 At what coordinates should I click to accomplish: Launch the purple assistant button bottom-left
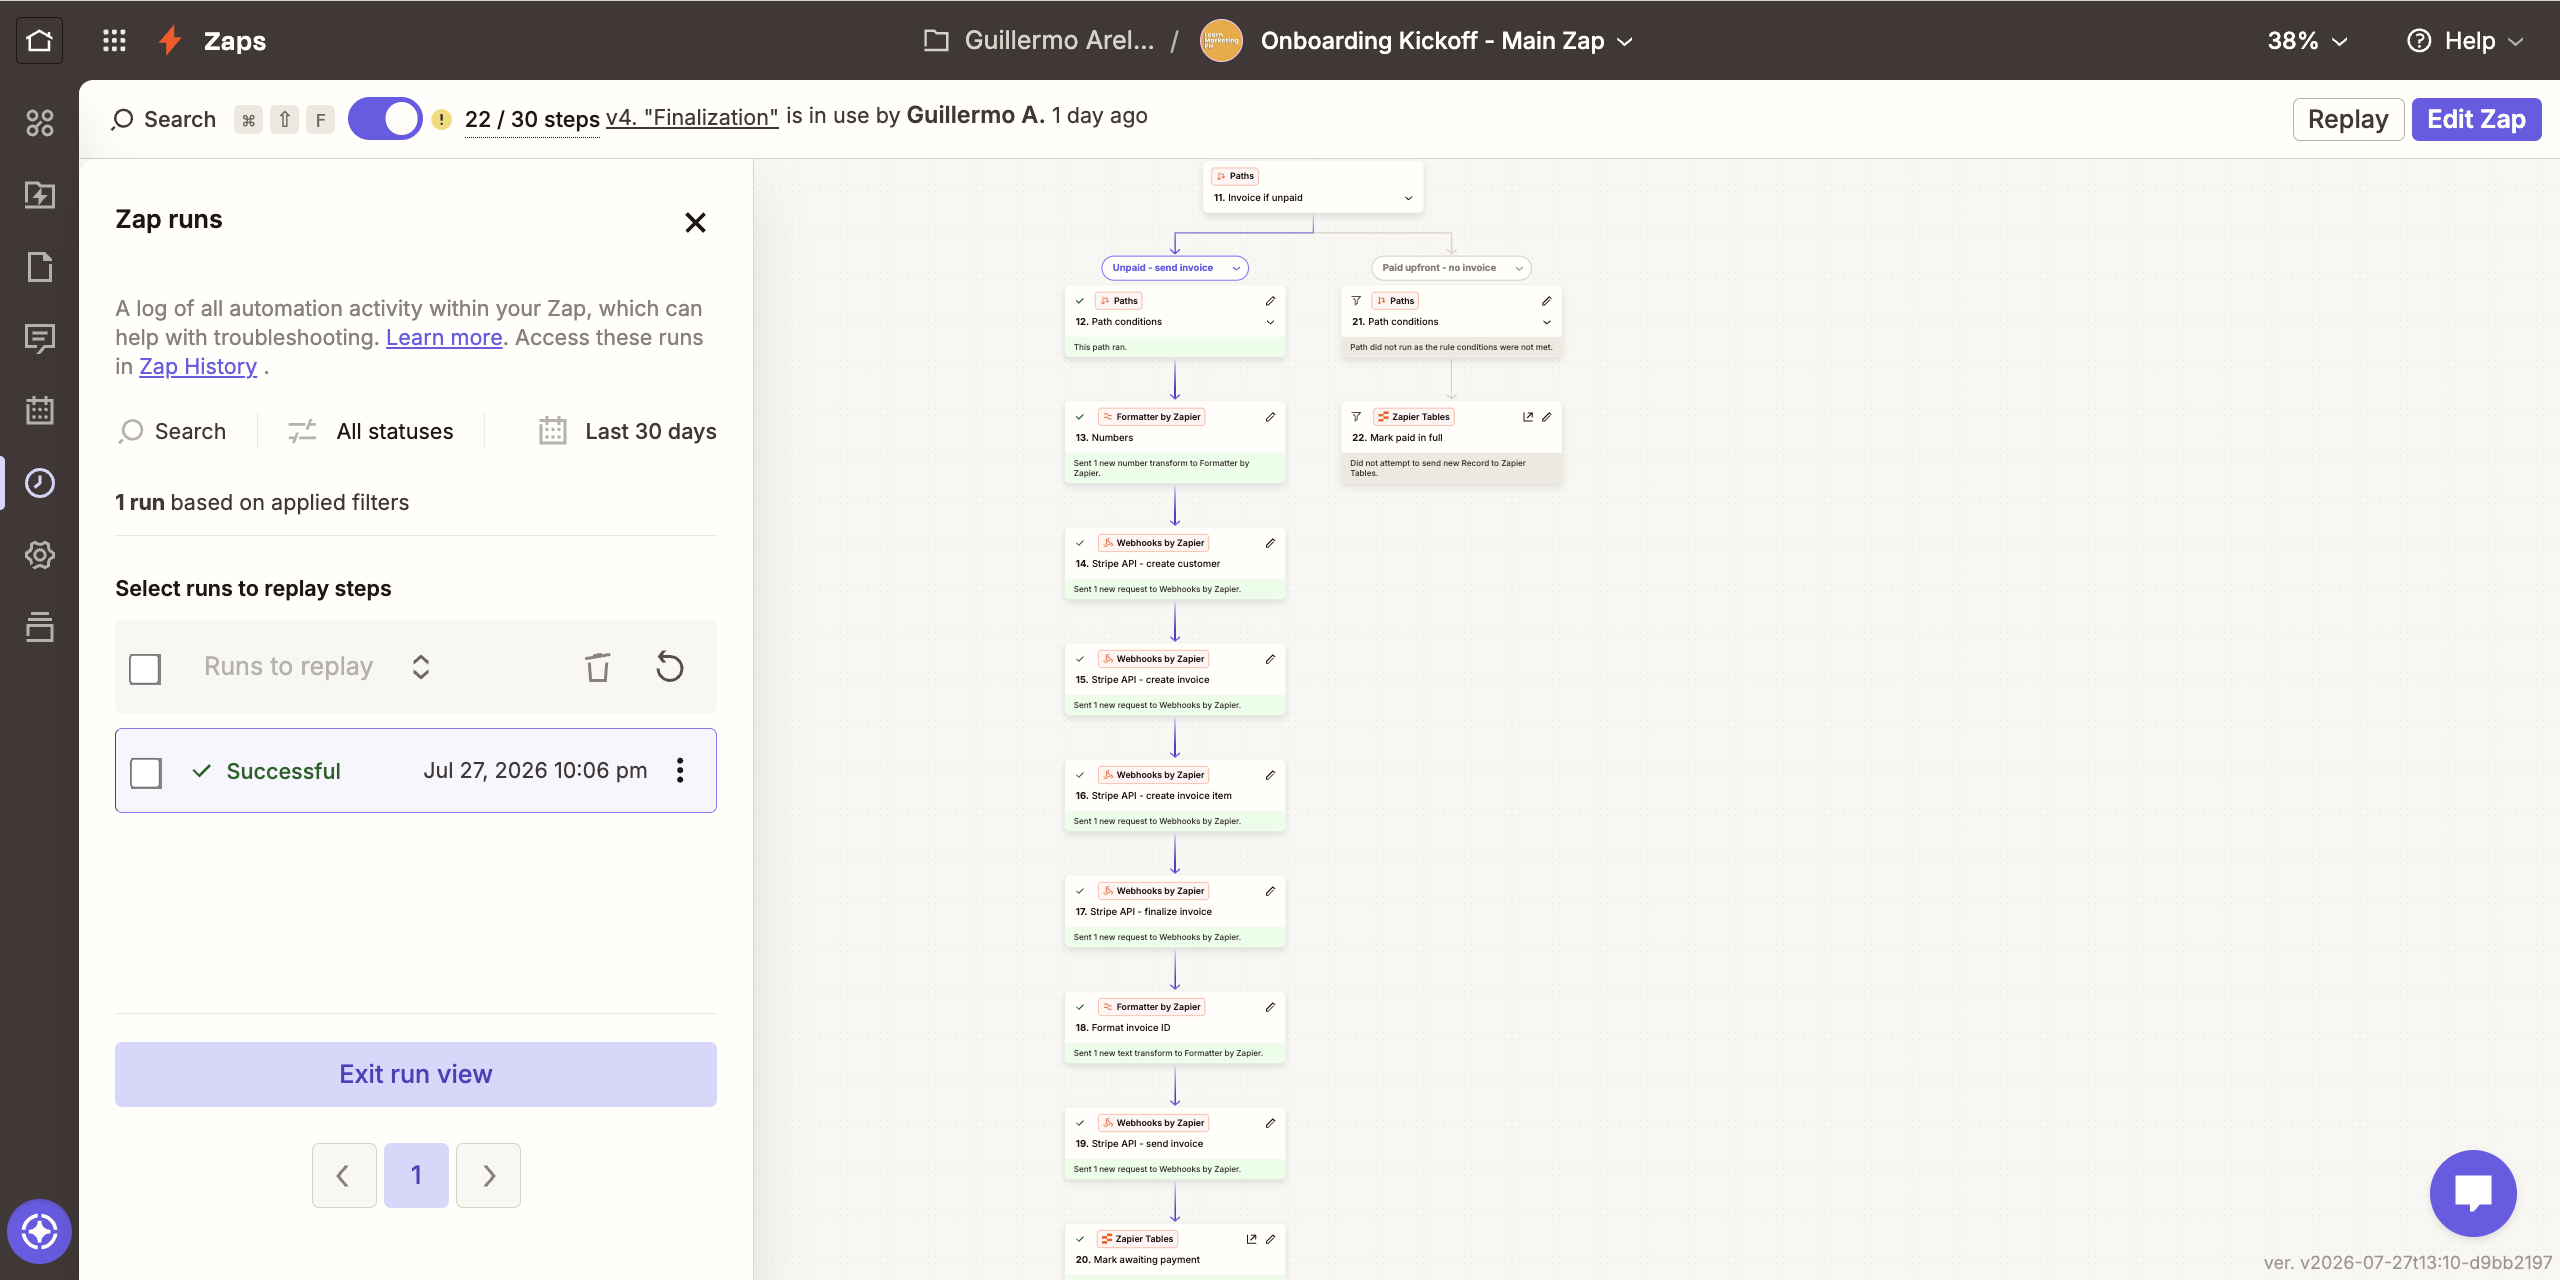click(40, 1231)
